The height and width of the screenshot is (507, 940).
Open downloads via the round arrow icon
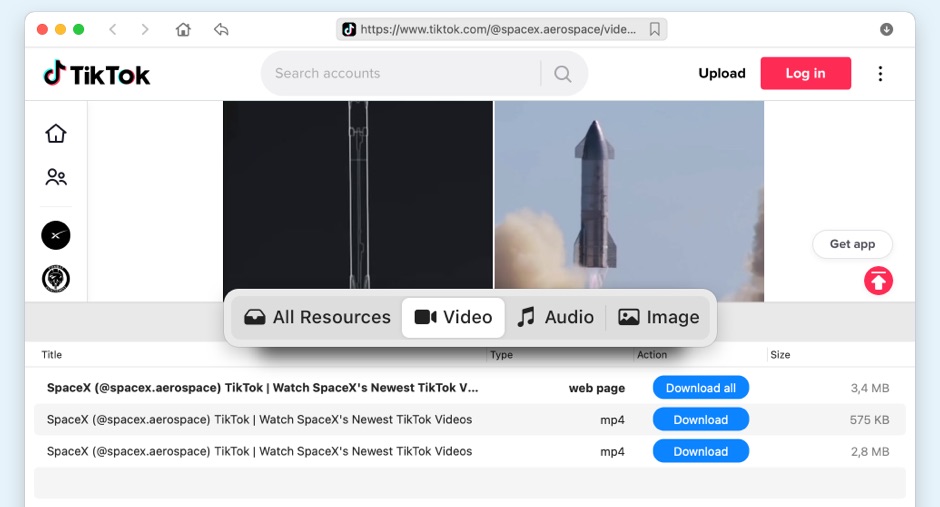(886, 29)
